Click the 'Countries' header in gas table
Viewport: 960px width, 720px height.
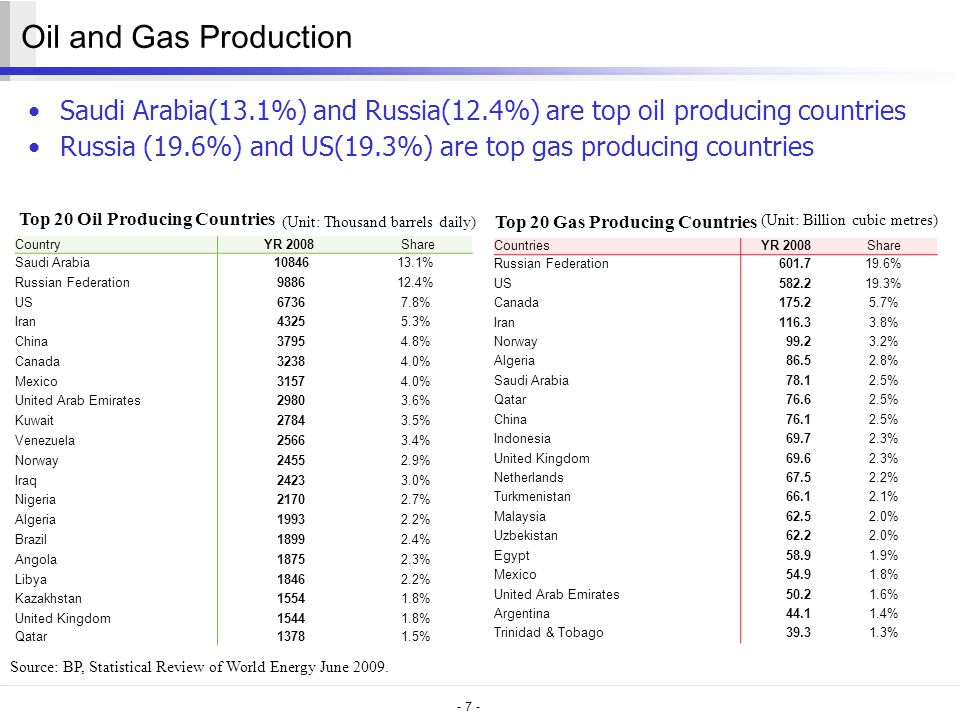522,246
